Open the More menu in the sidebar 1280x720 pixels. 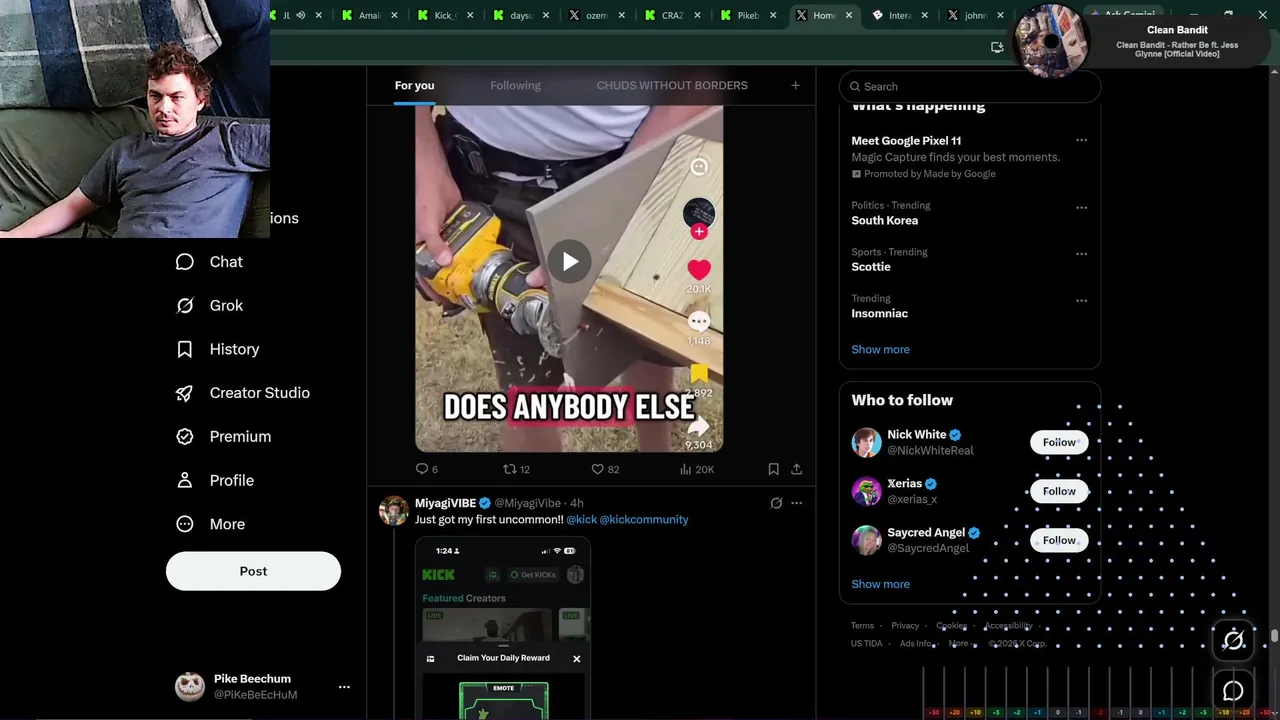tap(210, 524)
